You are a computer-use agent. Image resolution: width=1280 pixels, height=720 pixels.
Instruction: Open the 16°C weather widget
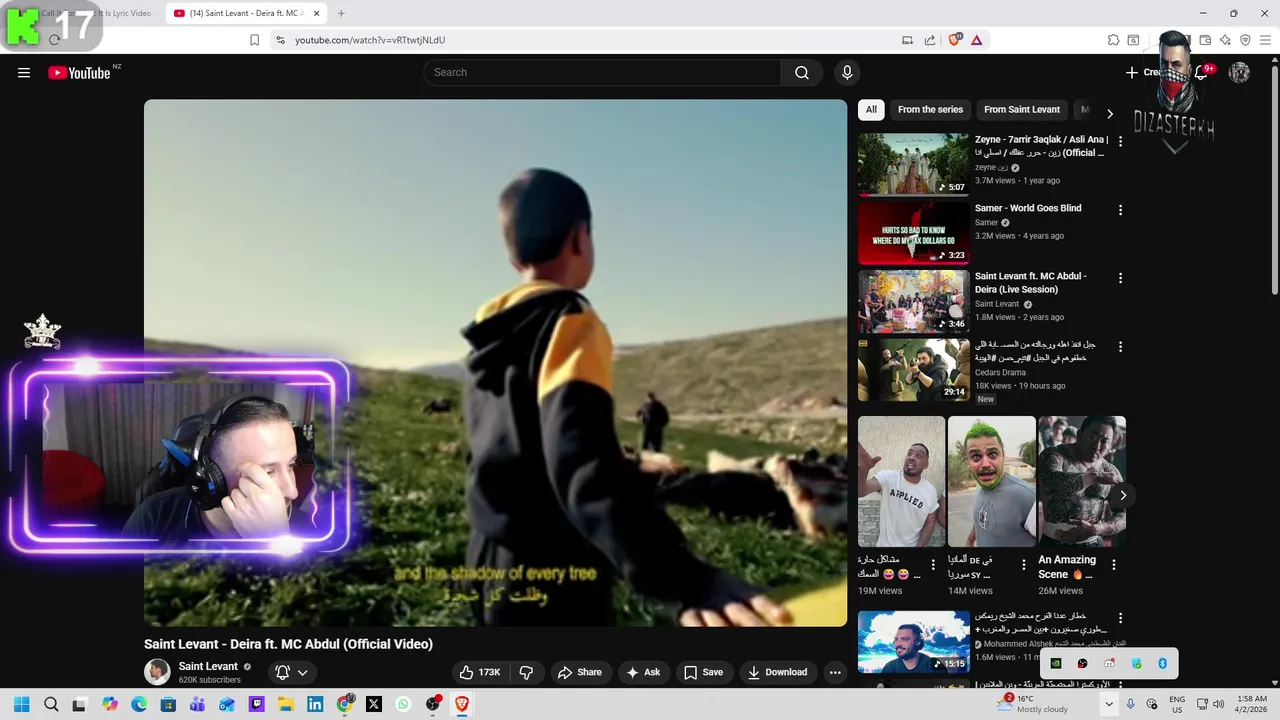tap(1033, 704)
